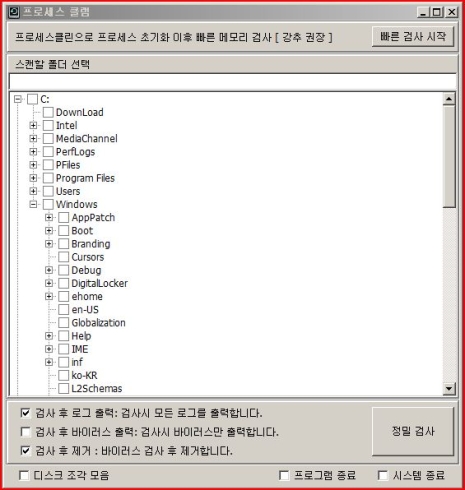Click the folder tree scrollbar thumb

click(449, 157)
